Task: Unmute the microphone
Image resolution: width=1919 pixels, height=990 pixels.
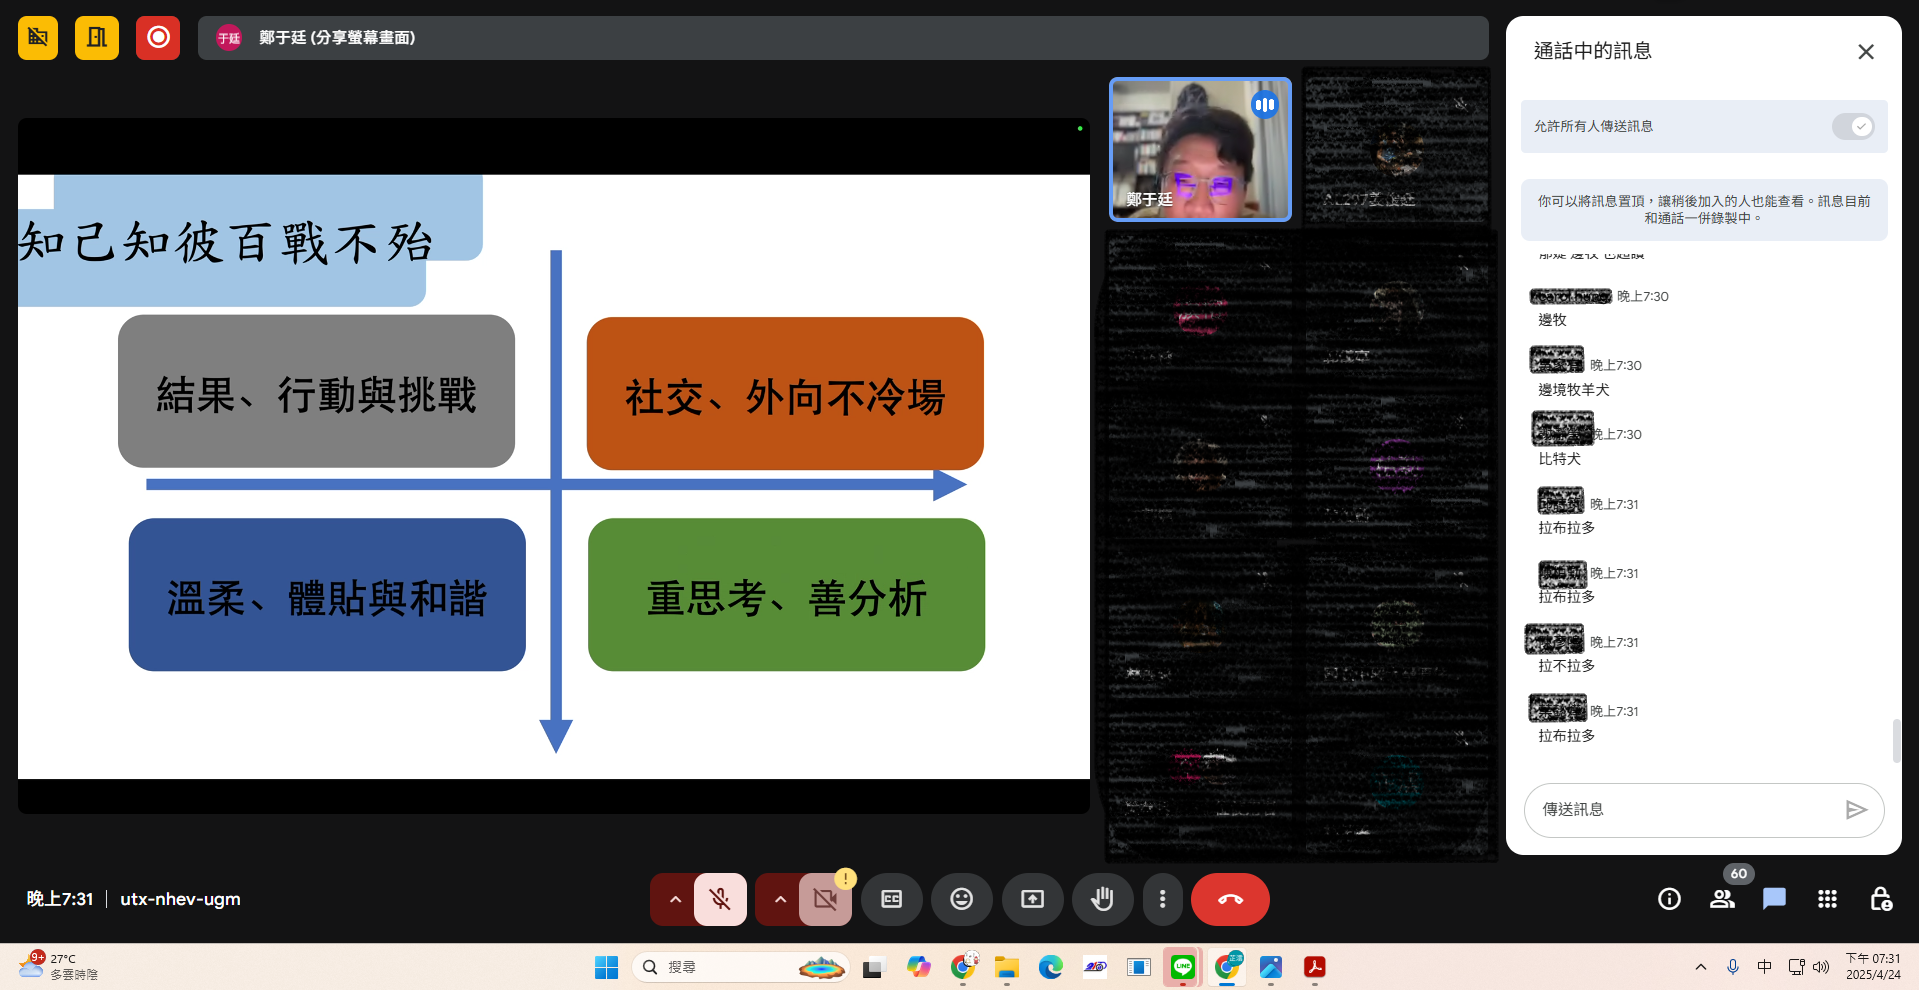Action: click(x=720, y=899)
